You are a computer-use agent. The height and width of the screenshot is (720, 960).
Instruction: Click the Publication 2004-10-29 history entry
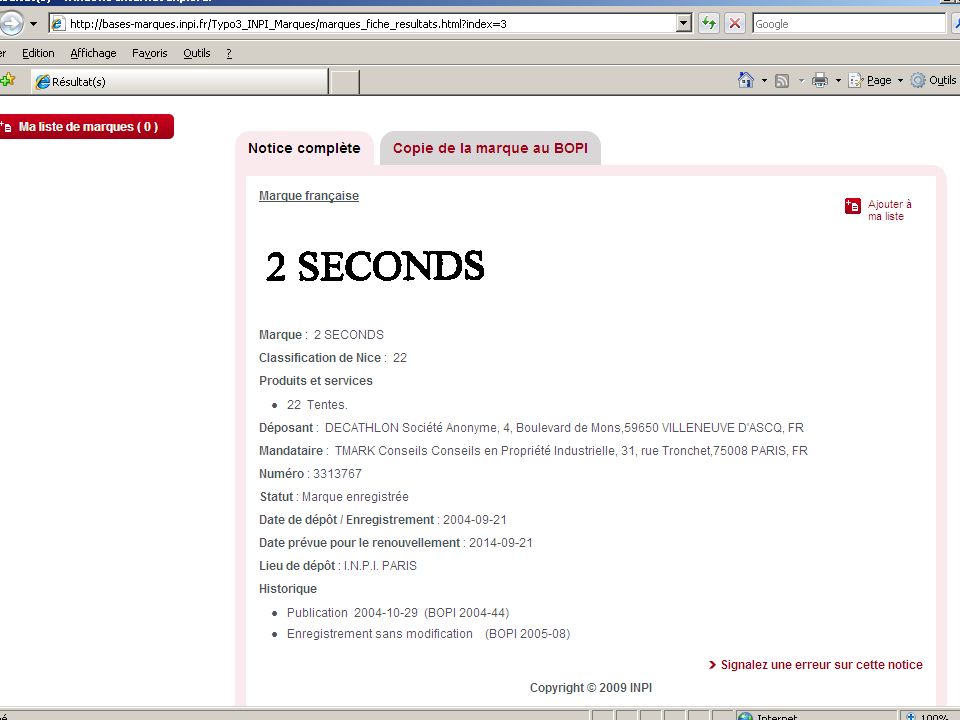tap(398, 613)
